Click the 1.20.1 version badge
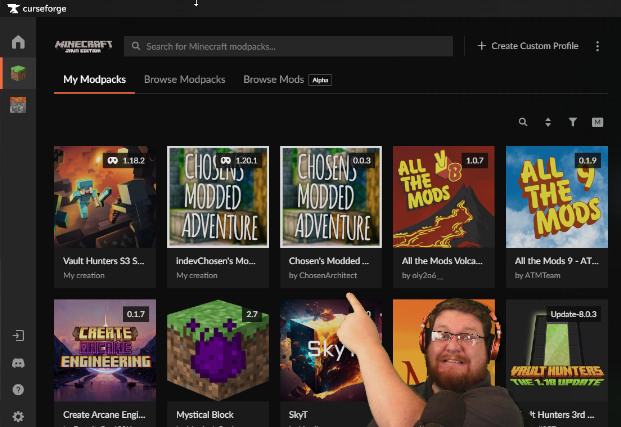The width and height of the screenshot is (621, 427). click(x=239, y=160)
